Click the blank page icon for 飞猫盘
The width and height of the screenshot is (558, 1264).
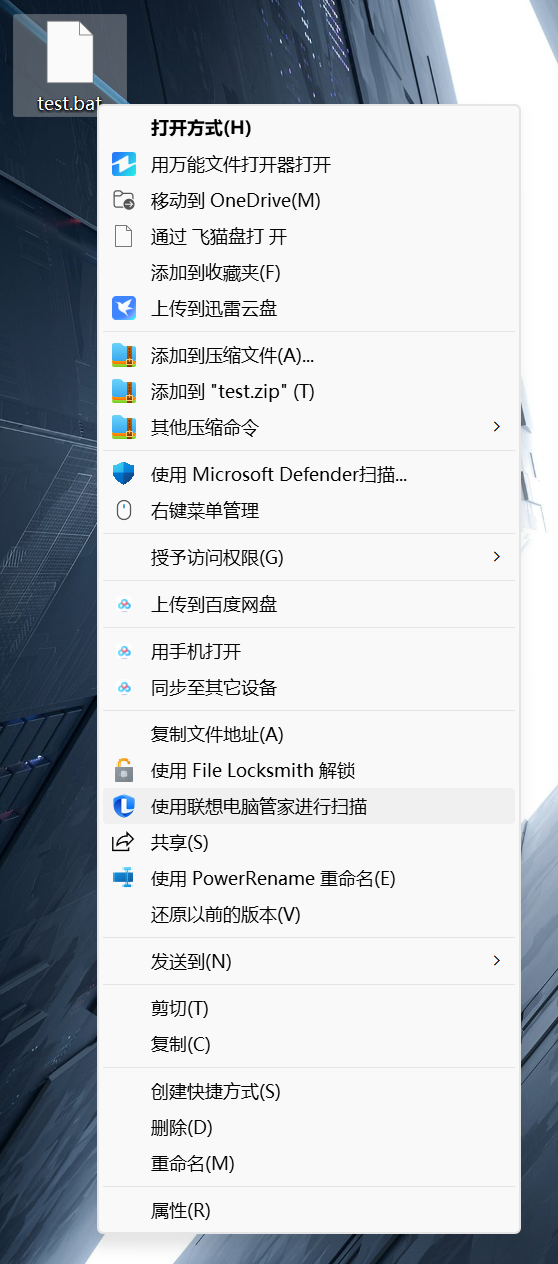coord(123,236)
